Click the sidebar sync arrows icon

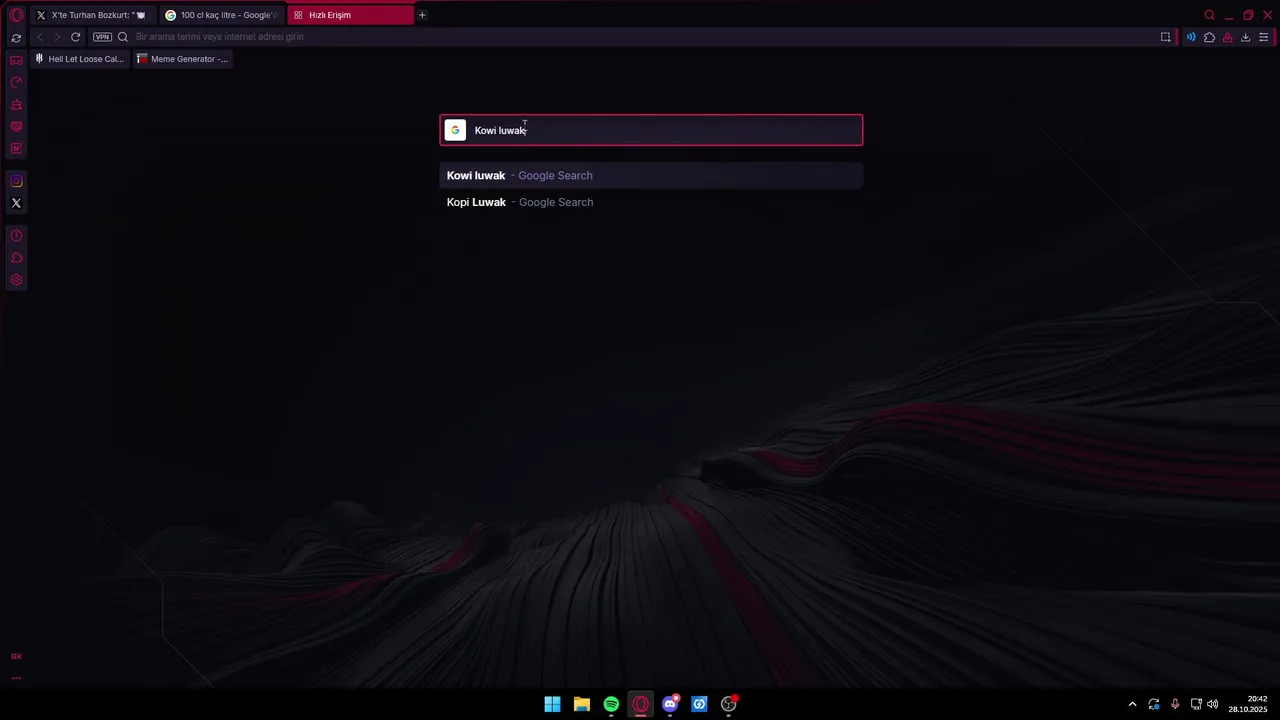[16, 38]
